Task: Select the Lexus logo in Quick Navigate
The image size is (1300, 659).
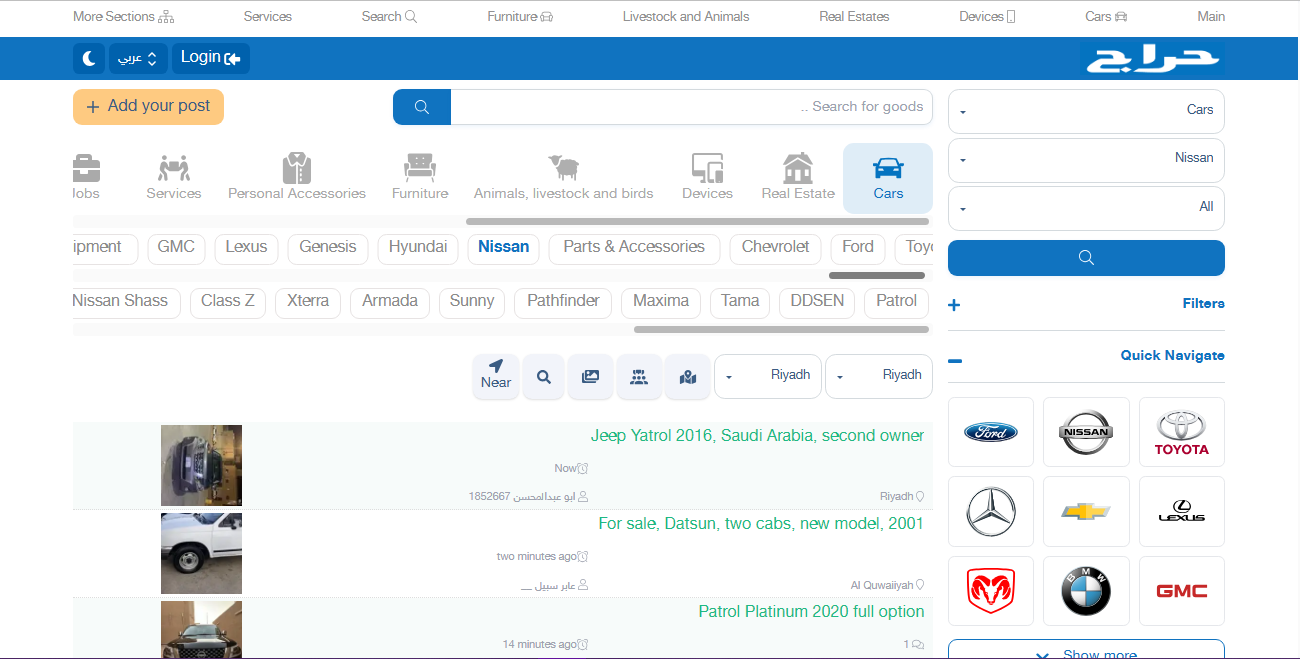Action: tap(1182, 511)
